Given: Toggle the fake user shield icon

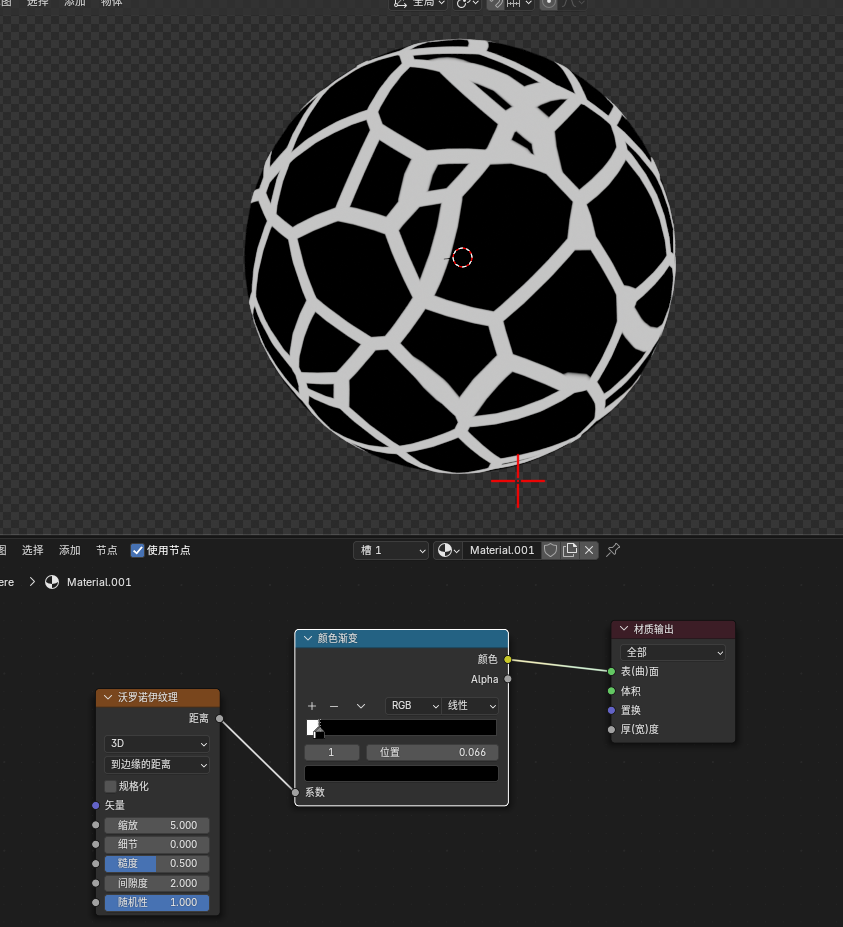Looking at the screenshot, I should click(x=550, y=550).
